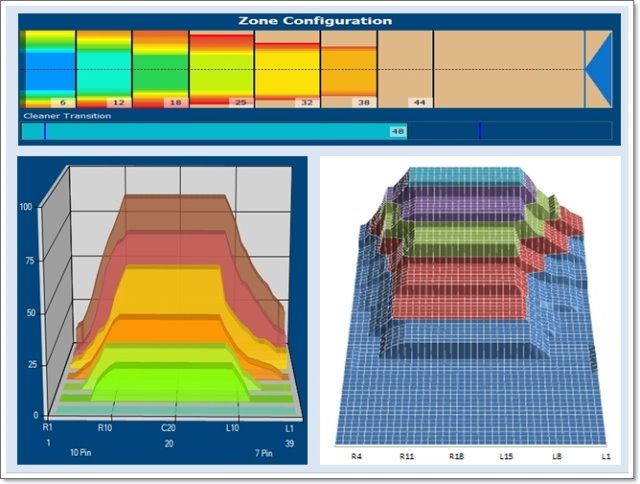Click the R11 axis label on right graph
This screenshot has width=640, height=484.
coord(406,455)
